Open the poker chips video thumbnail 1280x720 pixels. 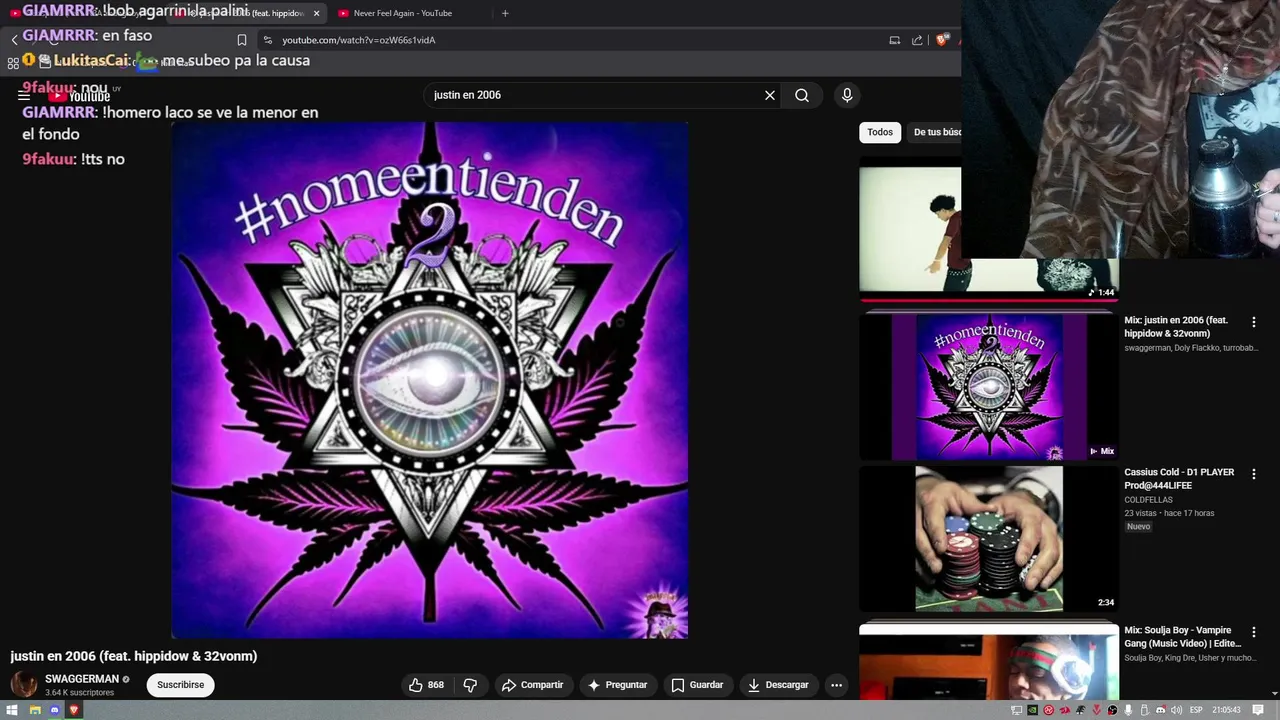[989, 538]
